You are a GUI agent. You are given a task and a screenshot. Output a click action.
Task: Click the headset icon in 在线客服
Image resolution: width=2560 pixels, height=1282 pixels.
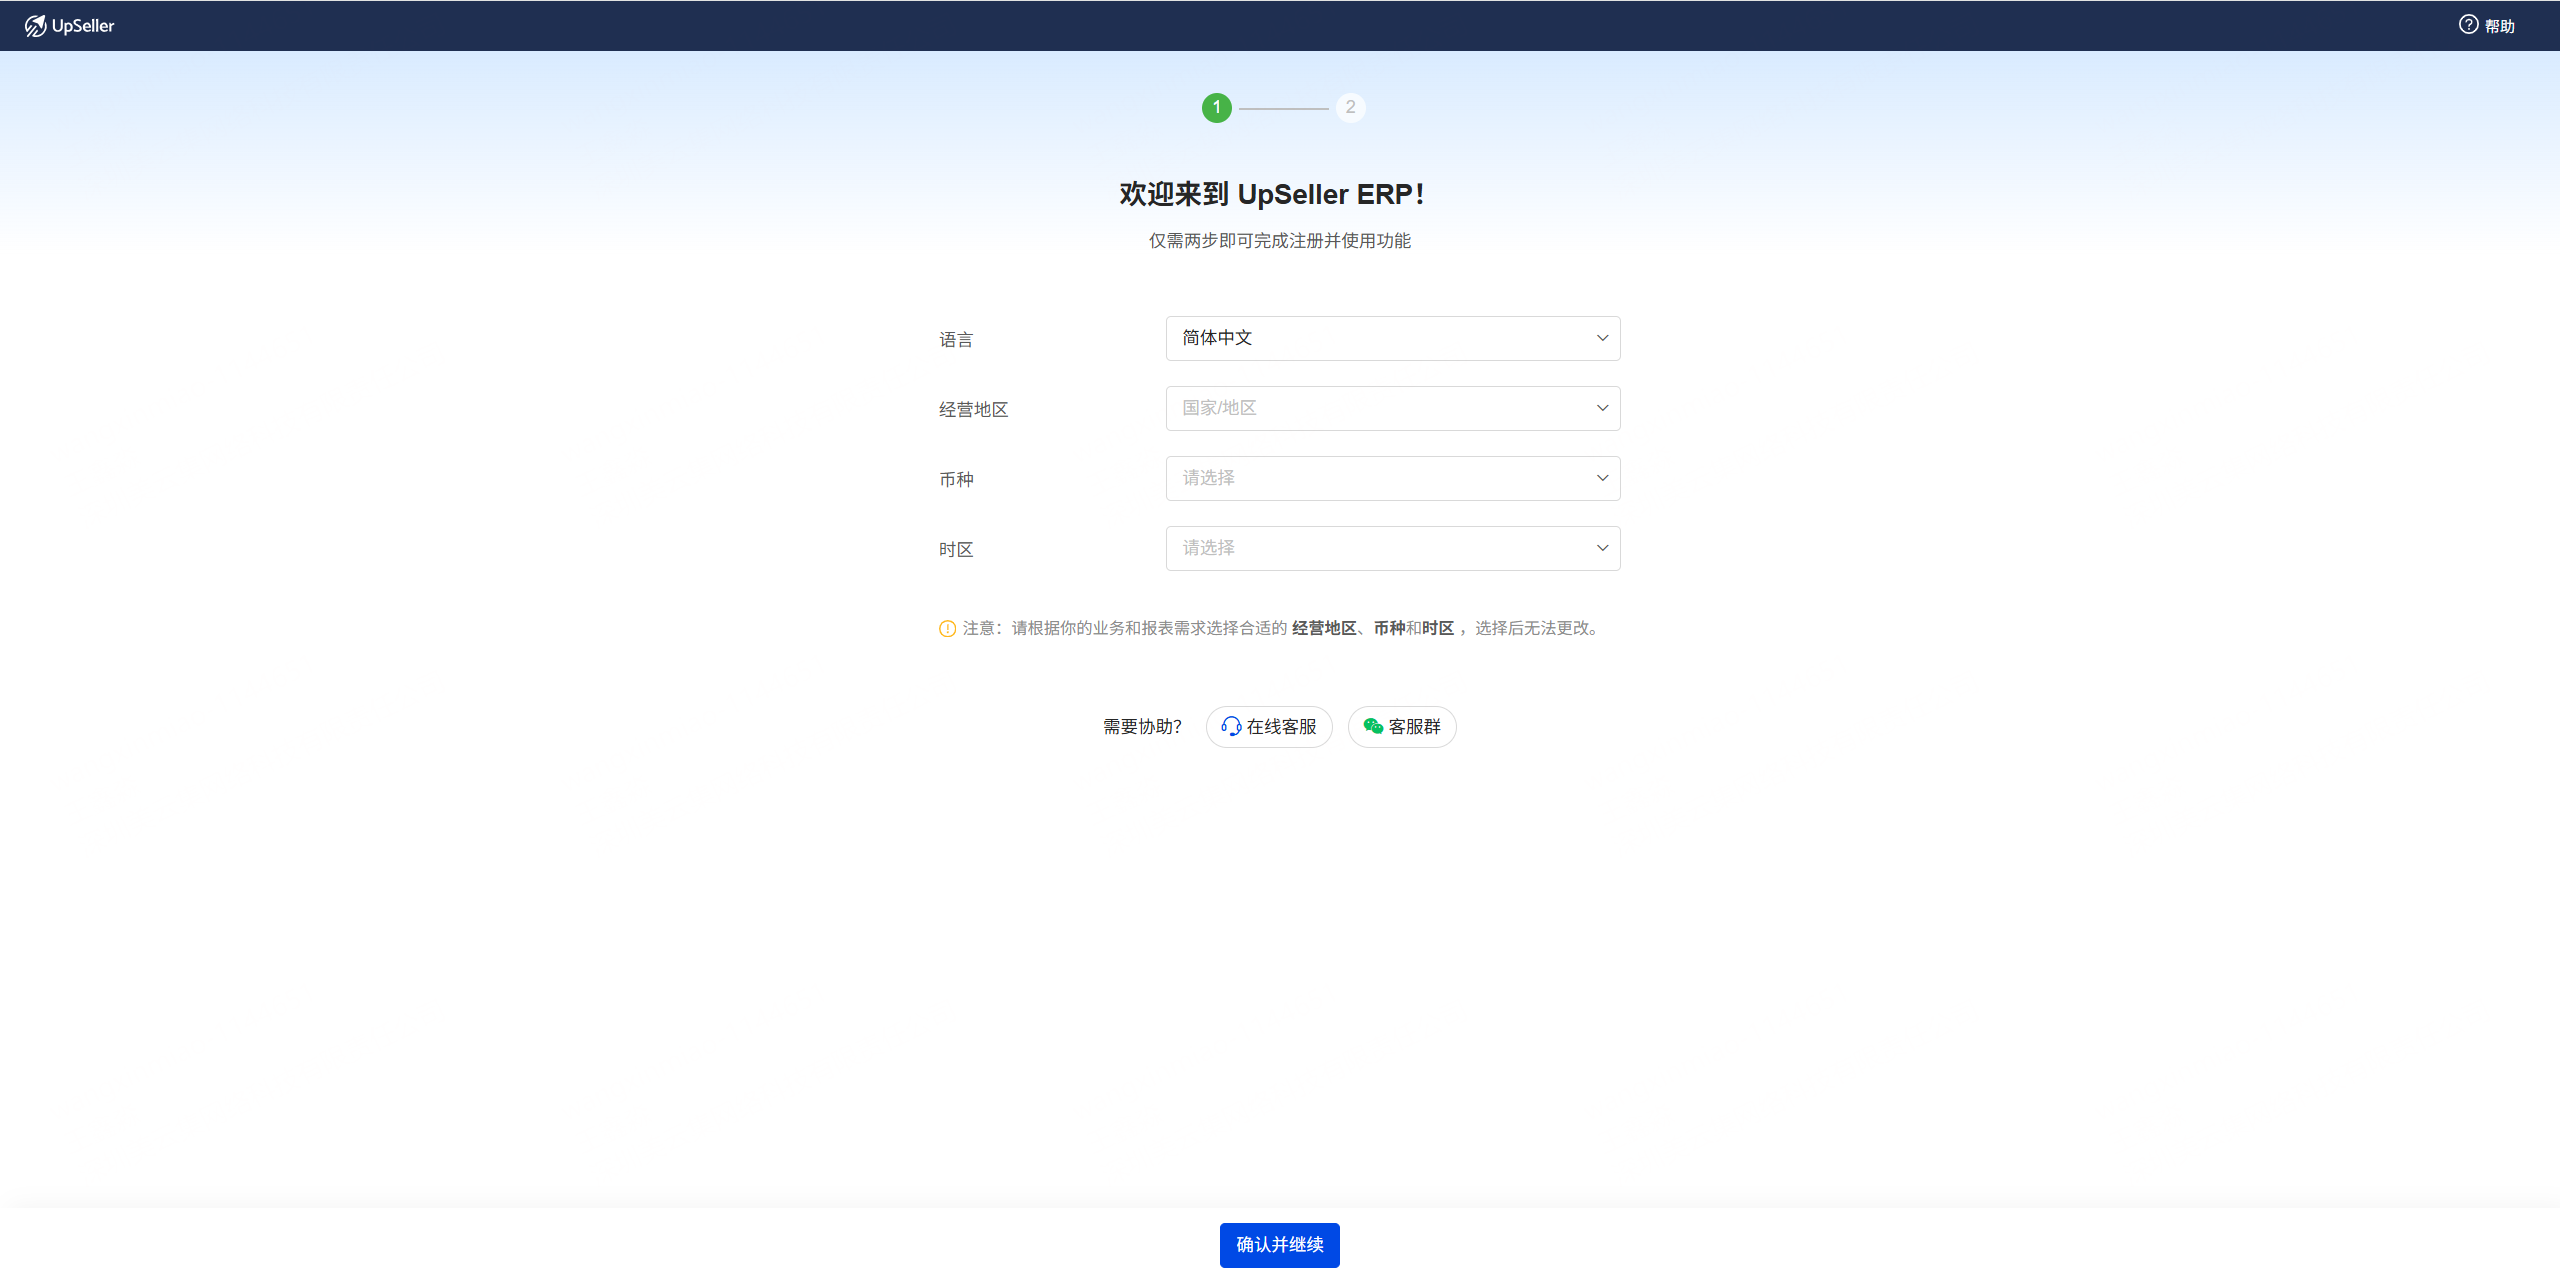pos(1231,726)
